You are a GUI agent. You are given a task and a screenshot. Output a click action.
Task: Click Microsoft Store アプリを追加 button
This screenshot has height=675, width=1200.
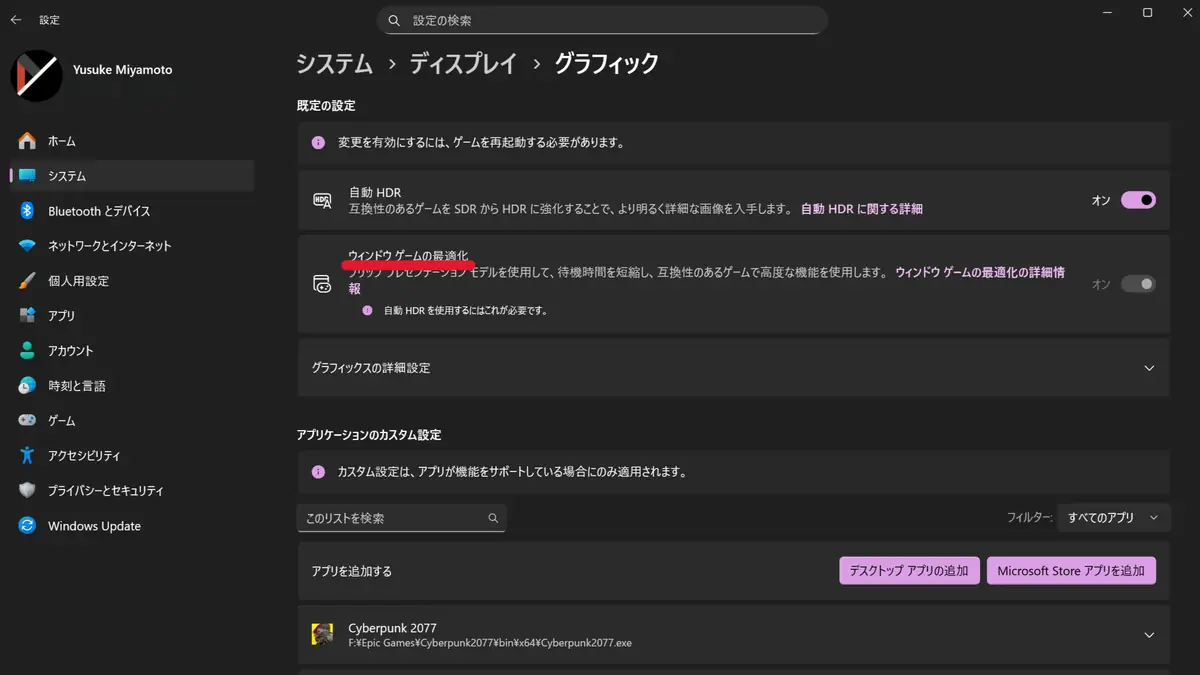pyautogui.click(x=1070, y=571)
